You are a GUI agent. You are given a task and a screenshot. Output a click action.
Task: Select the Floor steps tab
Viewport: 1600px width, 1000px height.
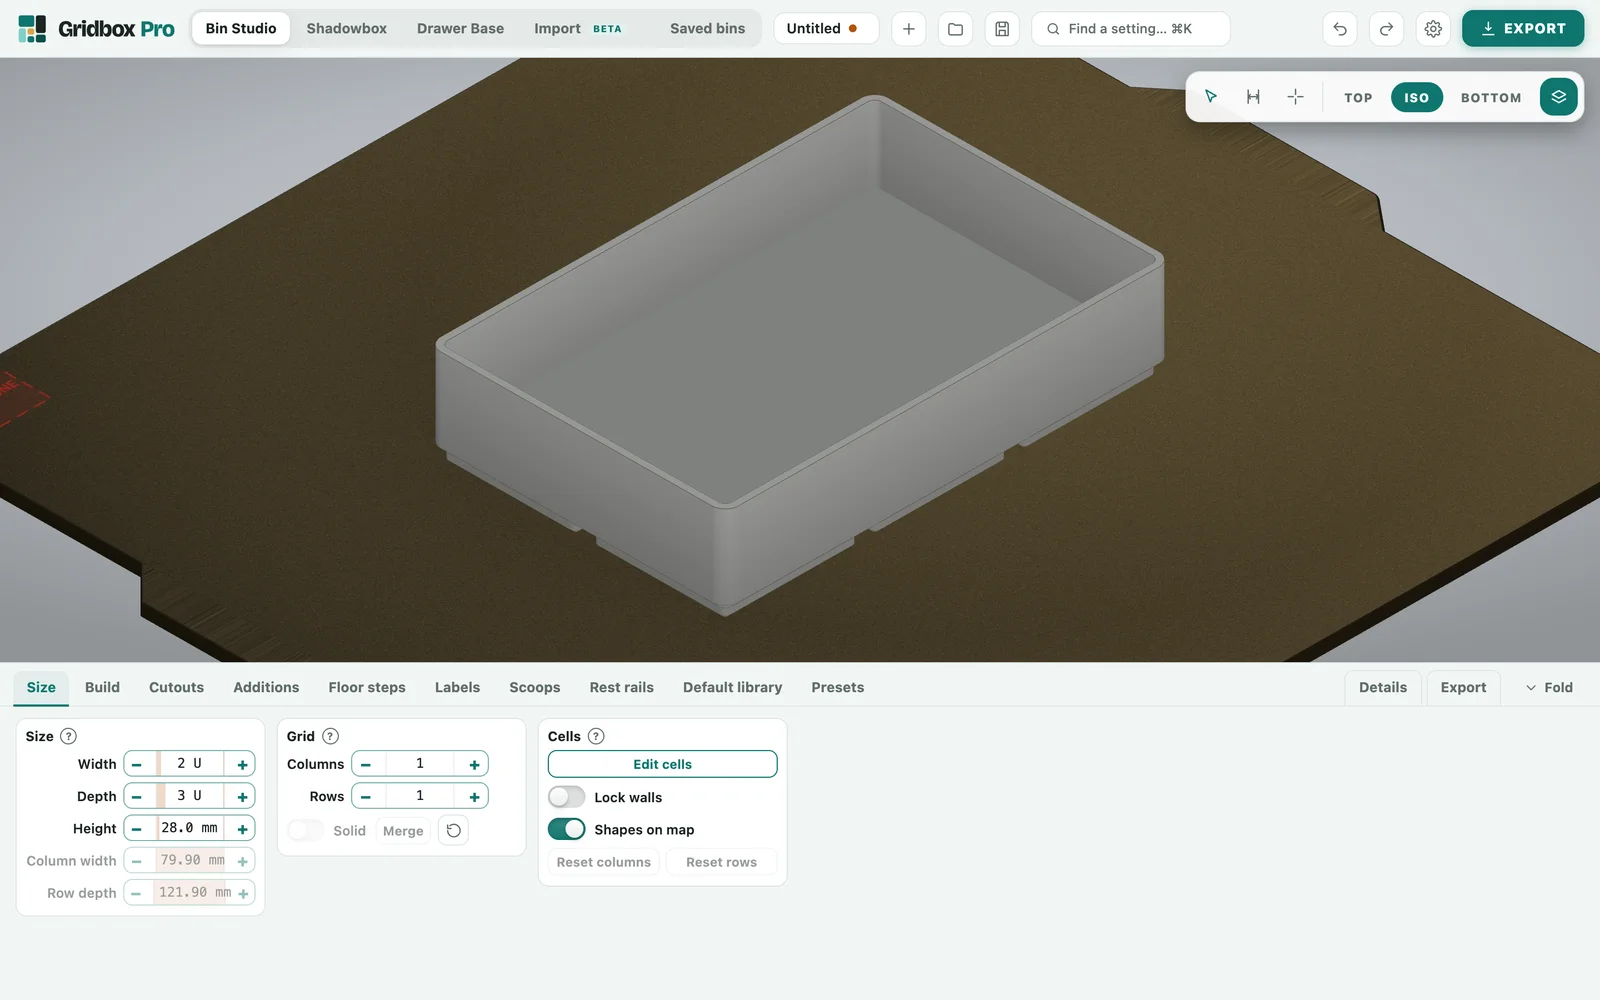click(367, 687)
